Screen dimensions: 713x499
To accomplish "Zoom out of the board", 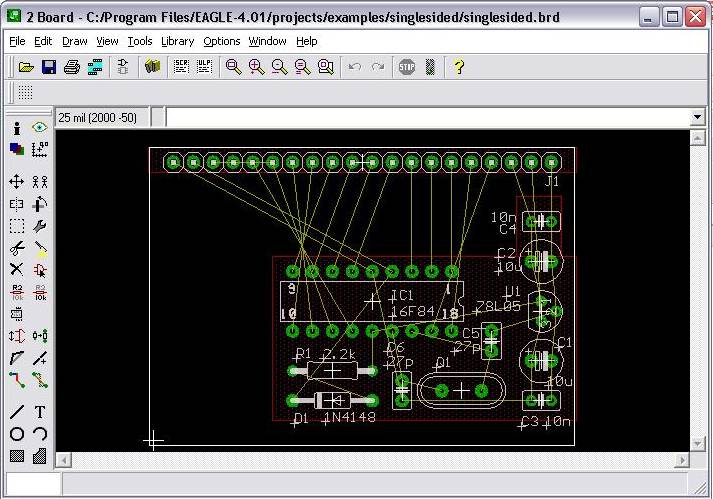I will (x=279, y=67).
